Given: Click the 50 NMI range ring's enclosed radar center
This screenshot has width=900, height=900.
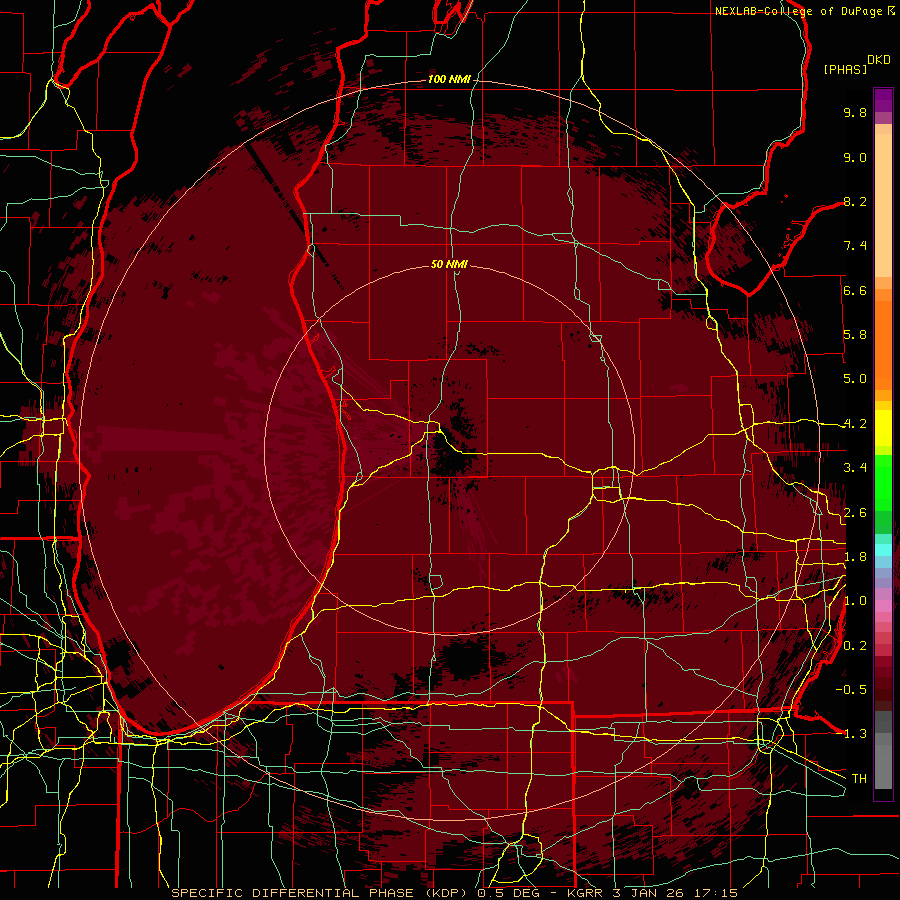Looking at the screenshot, I should click(x=449, y=449).
